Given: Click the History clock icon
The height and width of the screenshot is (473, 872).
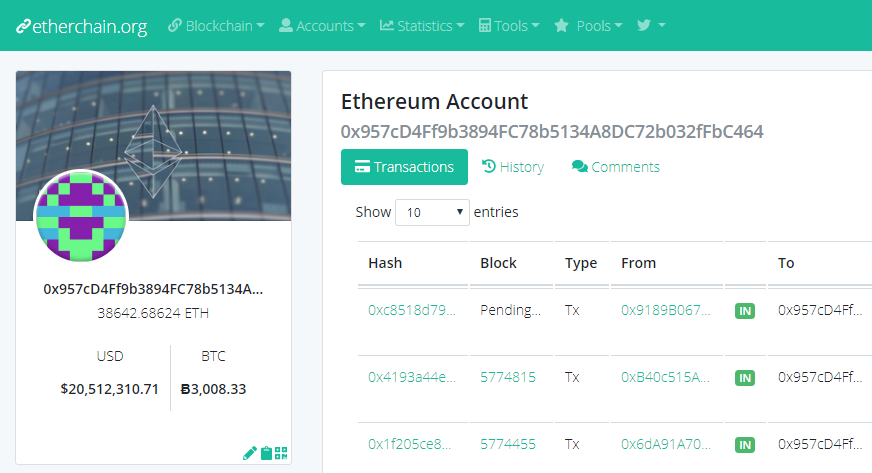Looking at the screenshot, I should [489, 166].
